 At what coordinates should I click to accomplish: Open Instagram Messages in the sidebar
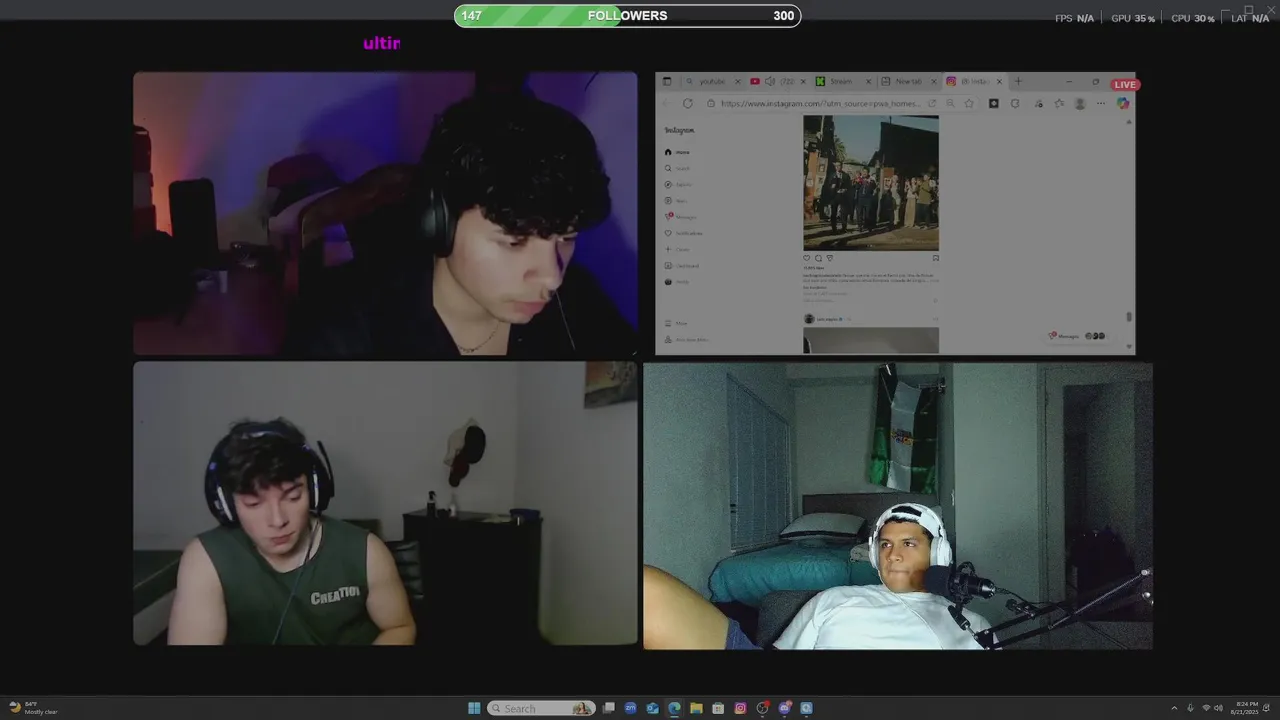pyautogui.click(x=680, y=217)
